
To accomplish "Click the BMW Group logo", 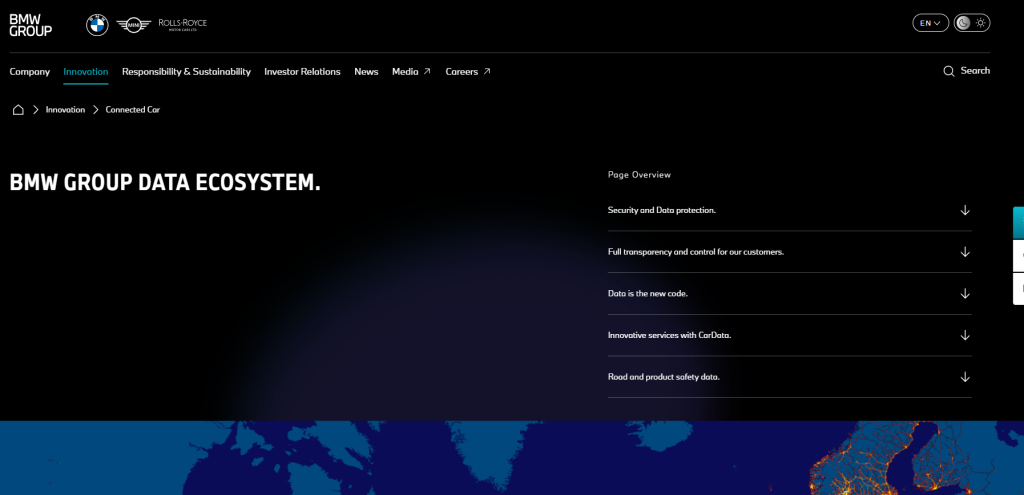I will click(31, 25).
